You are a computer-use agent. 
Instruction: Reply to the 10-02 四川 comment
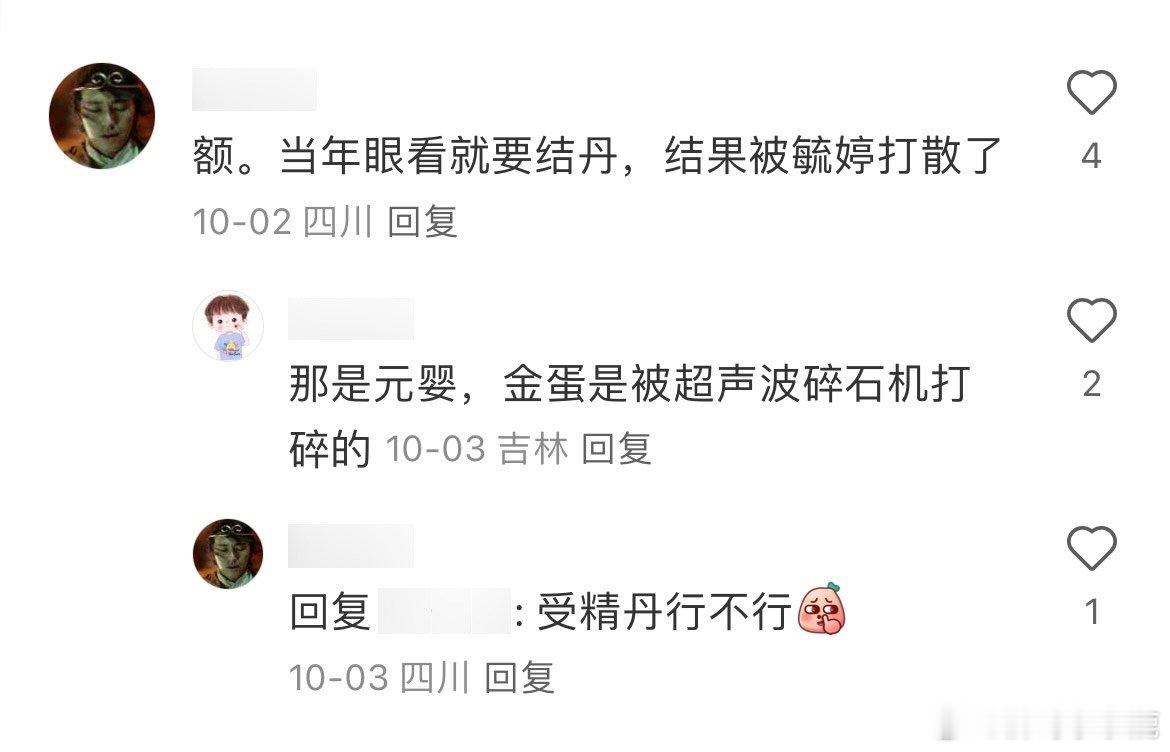pos(422,222)
